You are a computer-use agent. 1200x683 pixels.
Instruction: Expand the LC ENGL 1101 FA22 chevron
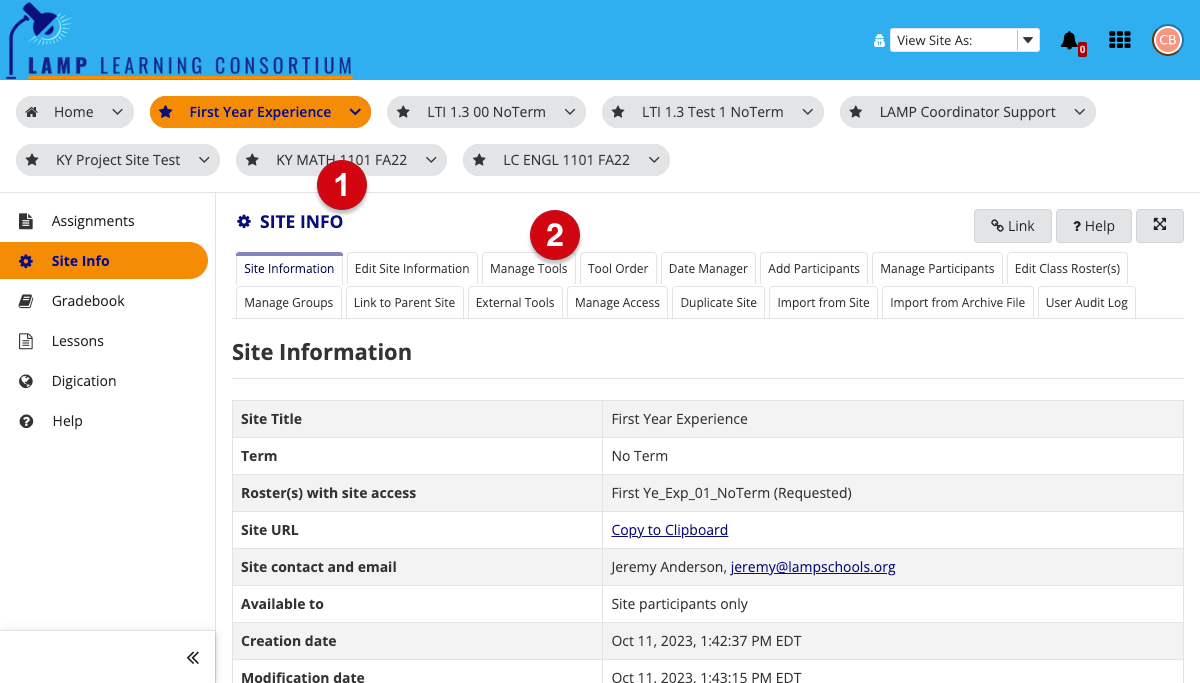(x=654, y=160)
